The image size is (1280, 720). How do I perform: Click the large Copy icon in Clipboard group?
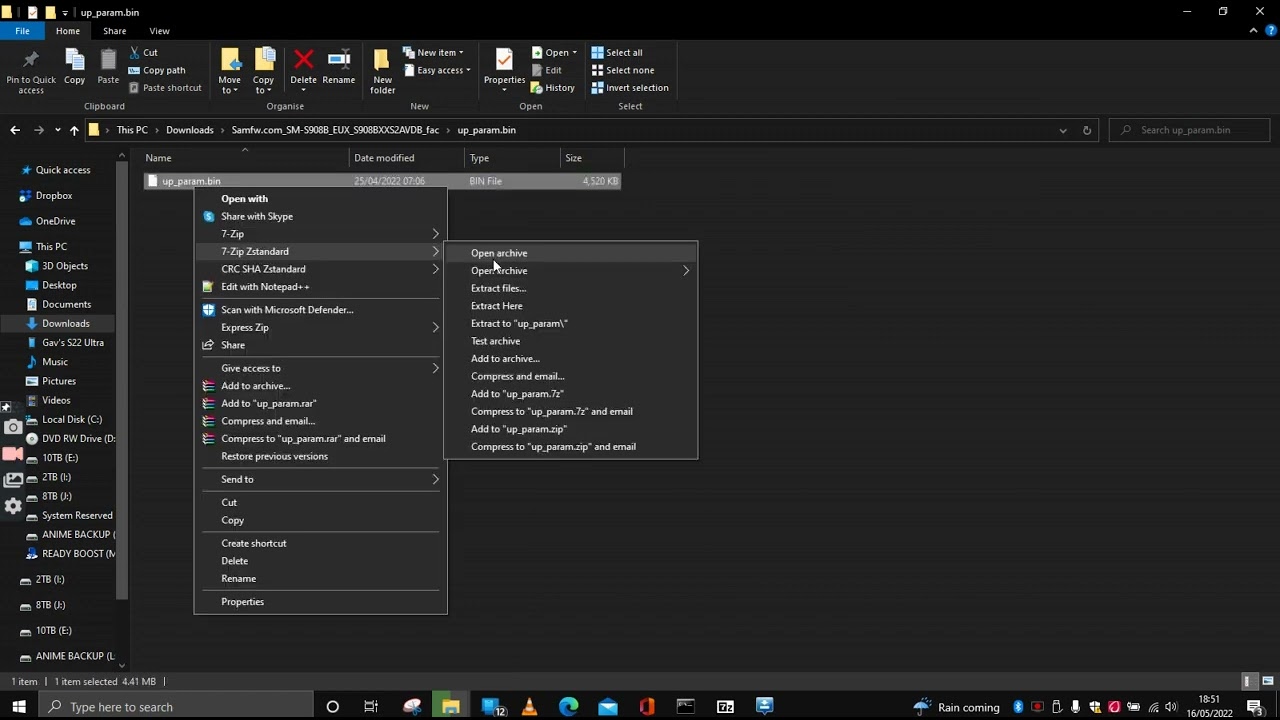coord(74,66)
